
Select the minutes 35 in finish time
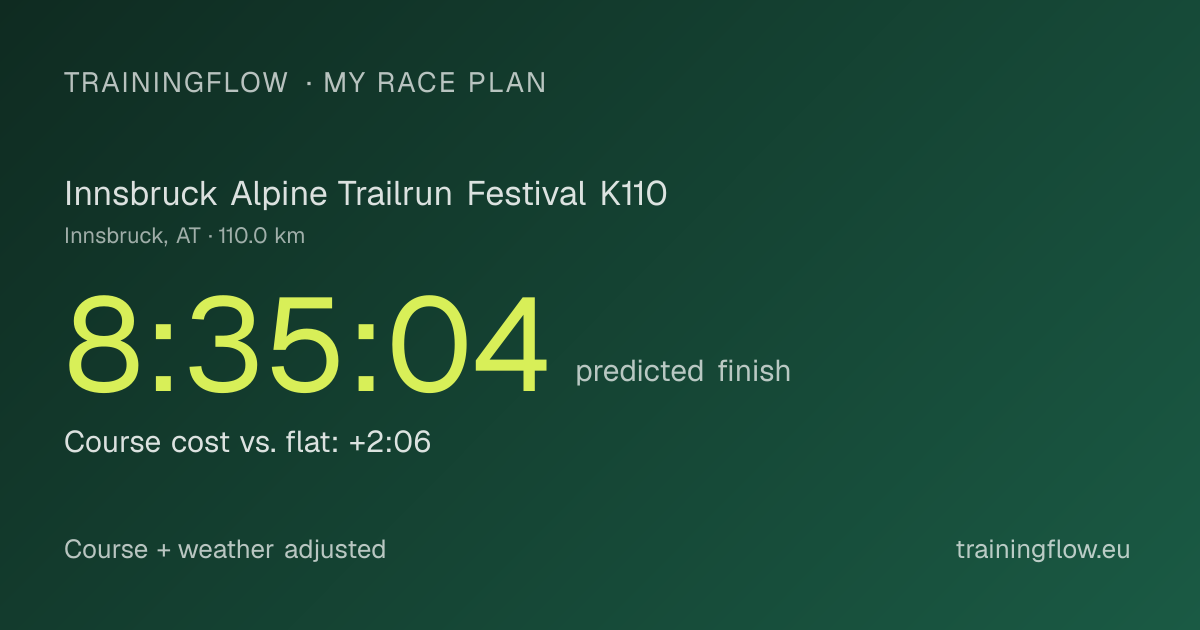(x=265, y=347)
